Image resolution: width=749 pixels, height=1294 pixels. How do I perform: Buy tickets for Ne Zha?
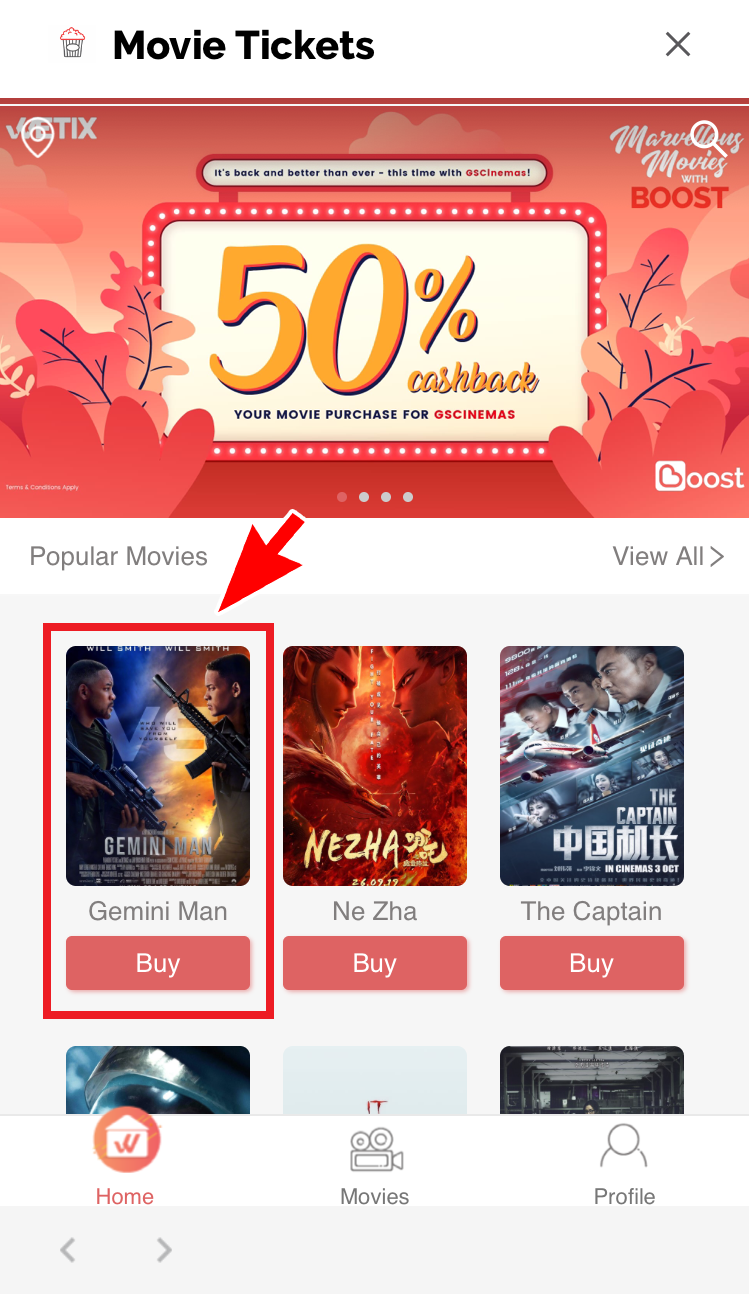375,963
